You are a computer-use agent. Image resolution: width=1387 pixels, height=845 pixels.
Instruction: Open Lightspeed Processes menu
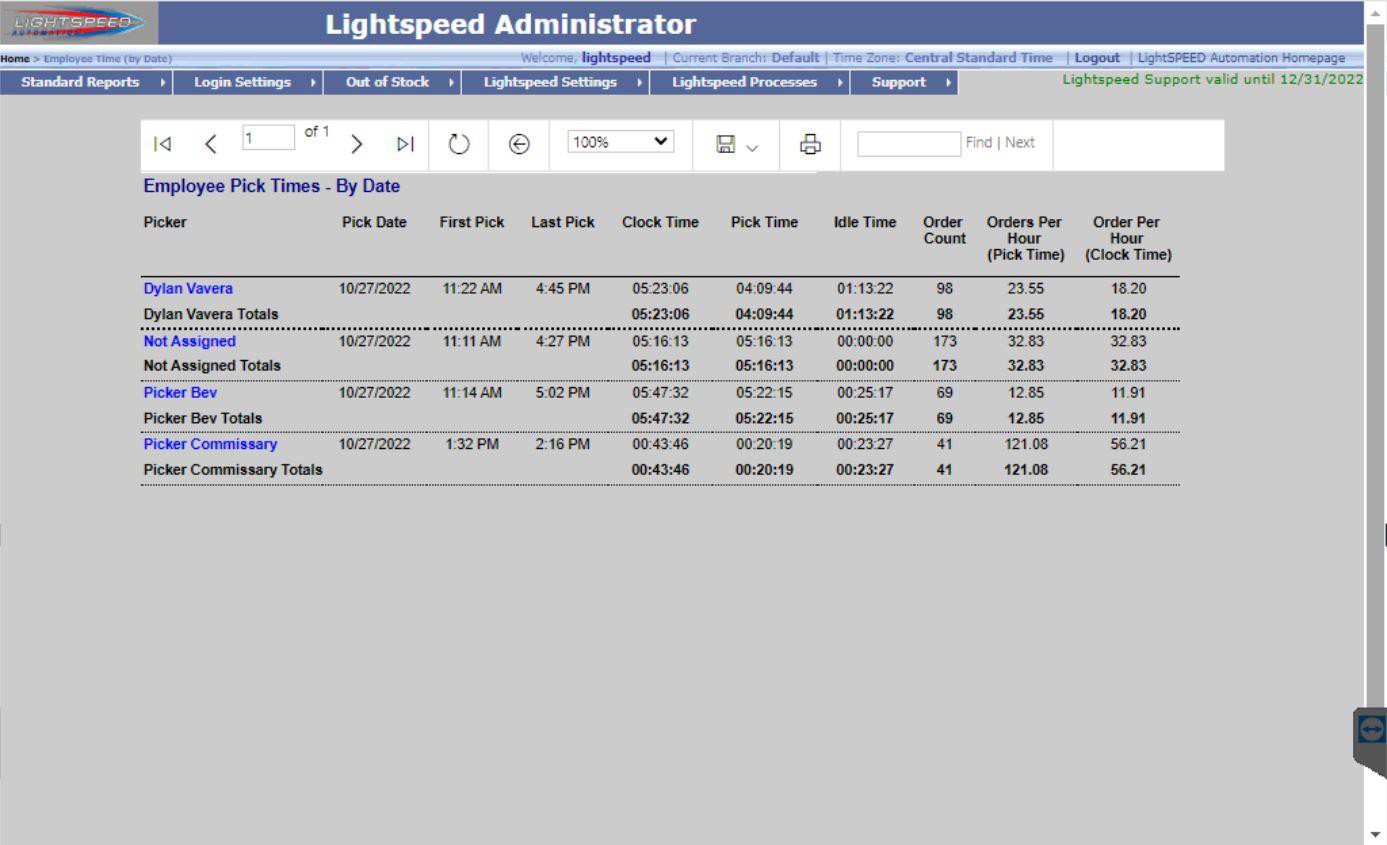pyautogui.click(x=751, y=82)
